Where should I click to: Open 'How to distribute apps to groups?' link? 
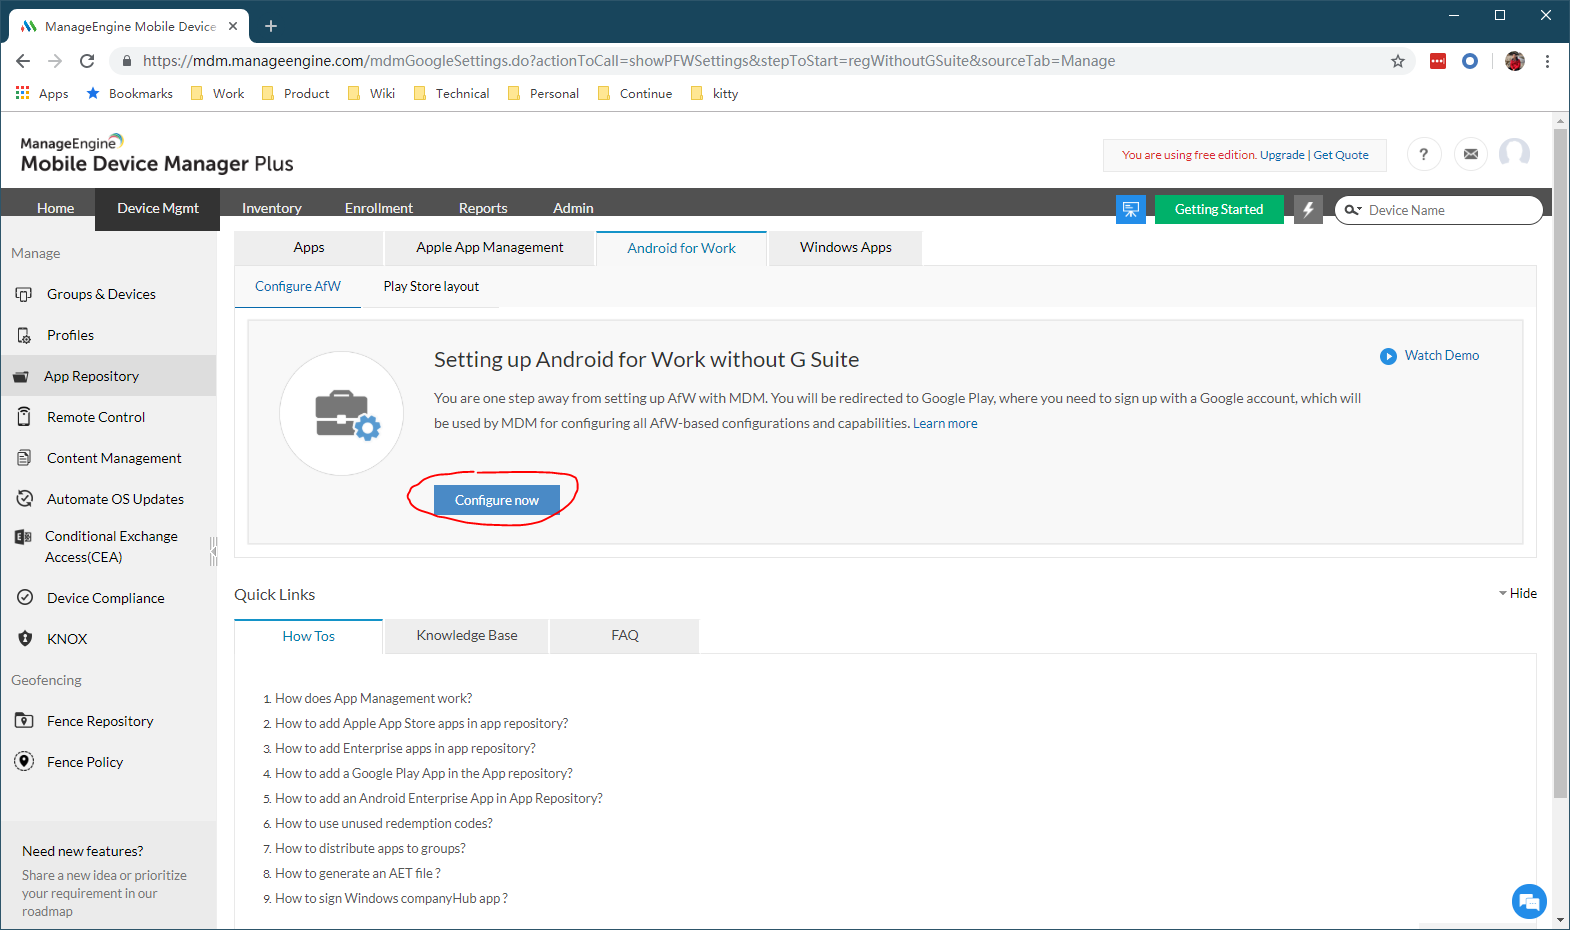(x=370, y=848)
